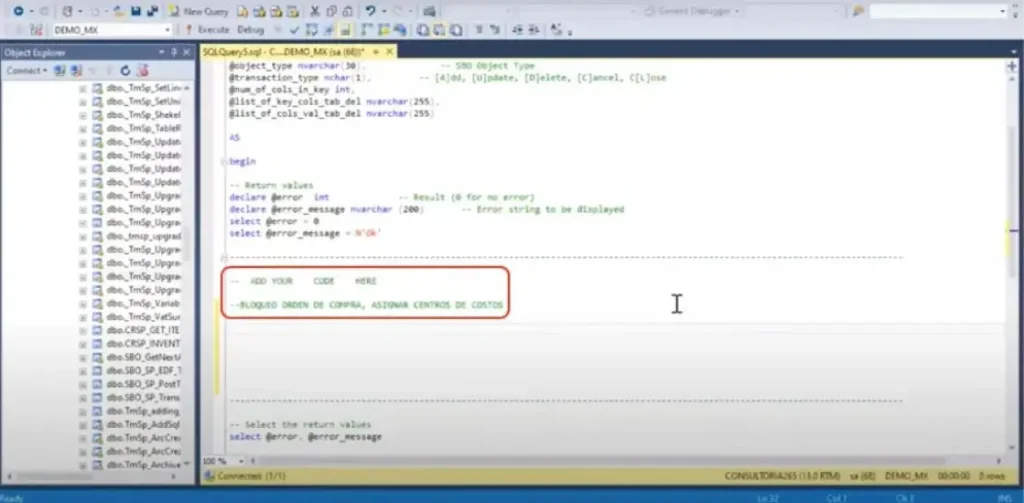Screen dimensions: 1024x503
Task: Click the Find in Files flag icon
Action: (858, 11)
